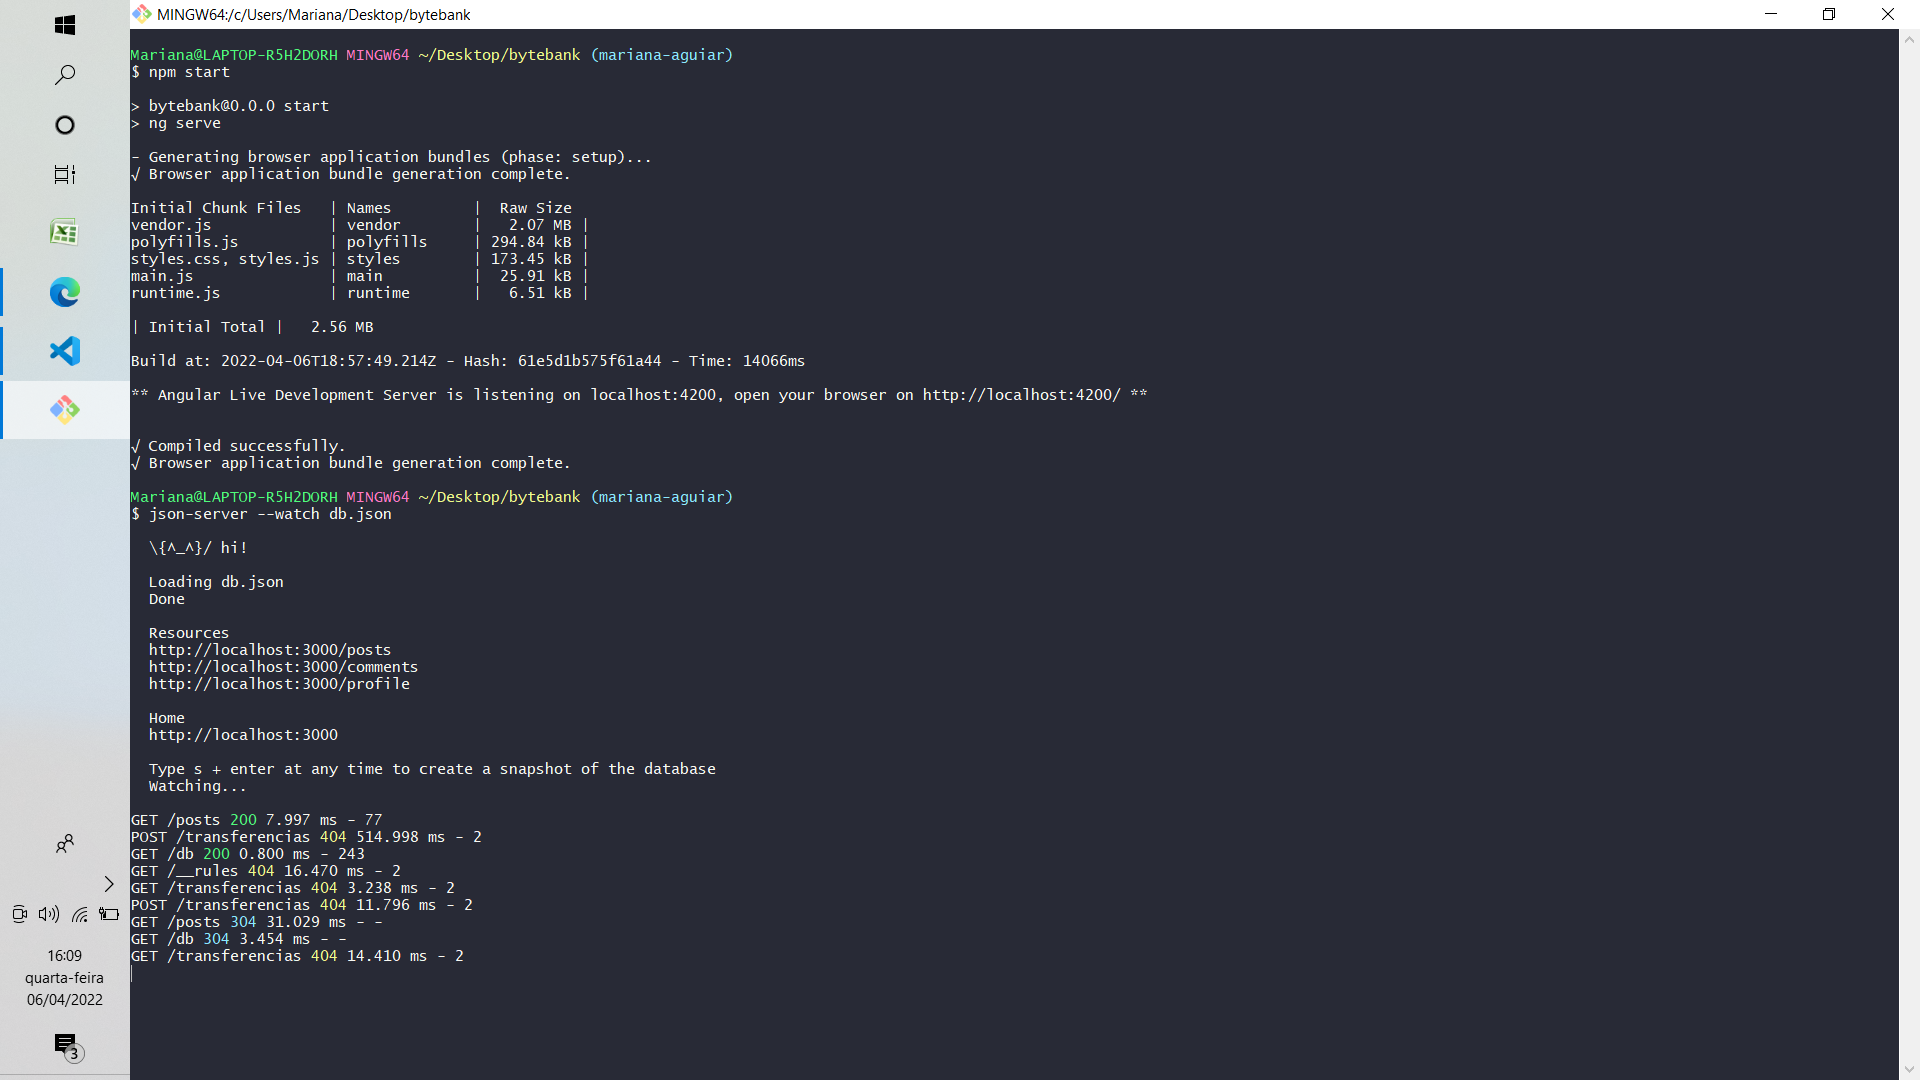This screenshot has height=1080, width=1920.
Task: Click 'POST /transferencias 404 514.998 ms' line
Action: pyautogui.click(x=306, y=837)
